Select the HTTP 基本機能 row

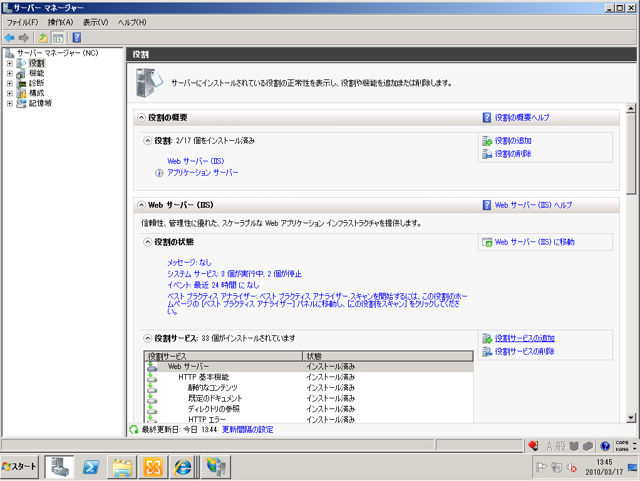[x=309, y=377]
